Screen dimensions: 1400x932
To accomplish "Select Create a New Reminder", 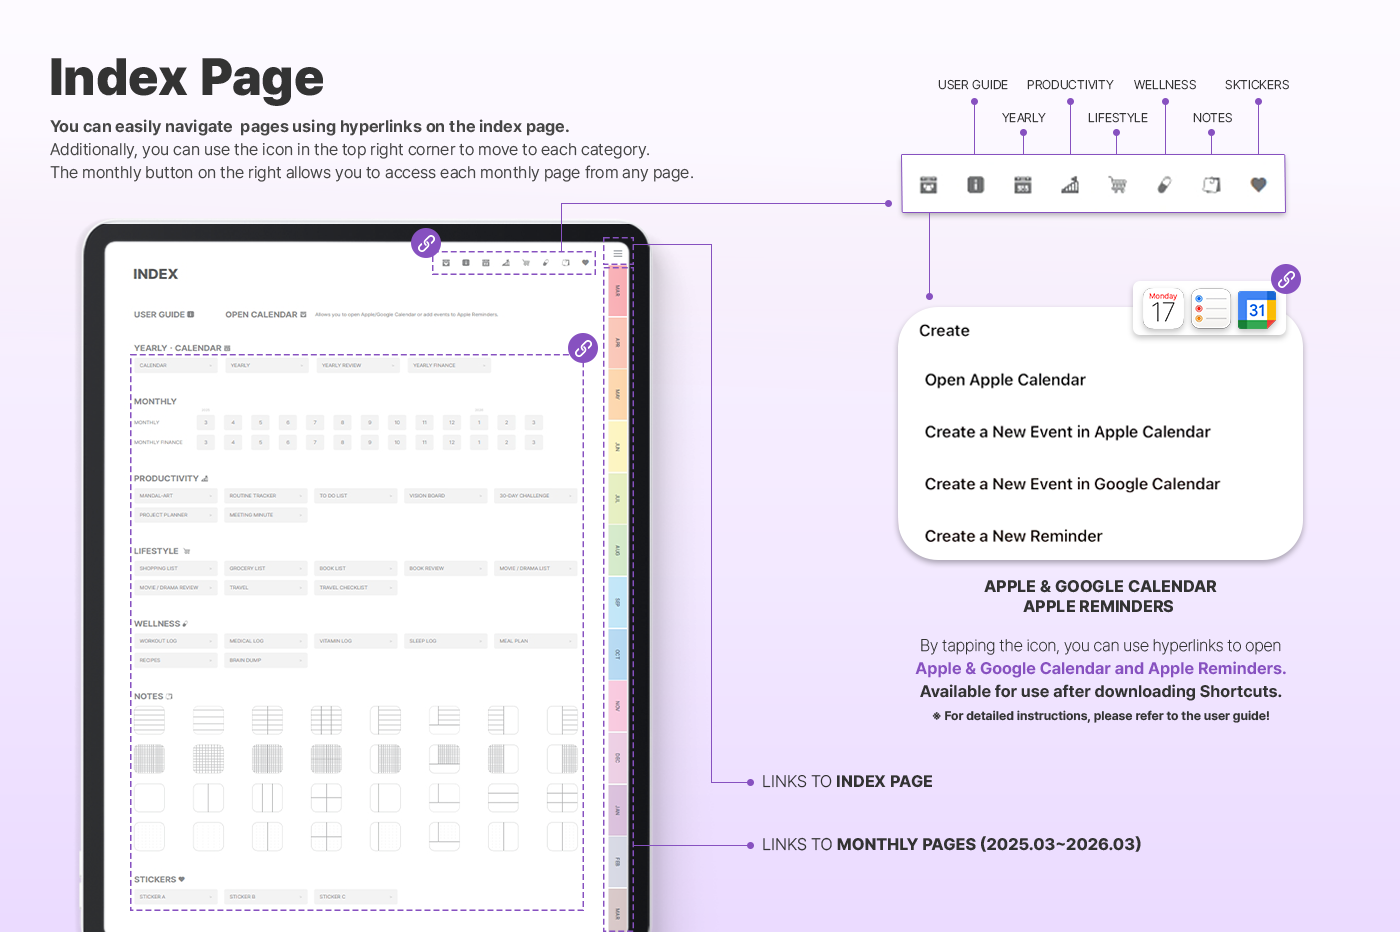I will click(1013, 536).
